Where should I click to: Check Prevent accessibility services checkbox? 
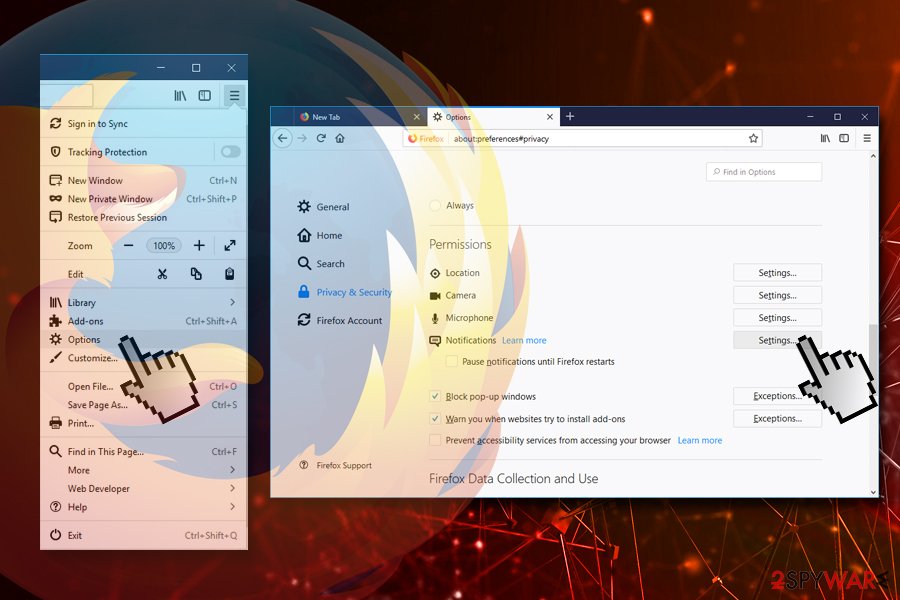tap(435, 440)
